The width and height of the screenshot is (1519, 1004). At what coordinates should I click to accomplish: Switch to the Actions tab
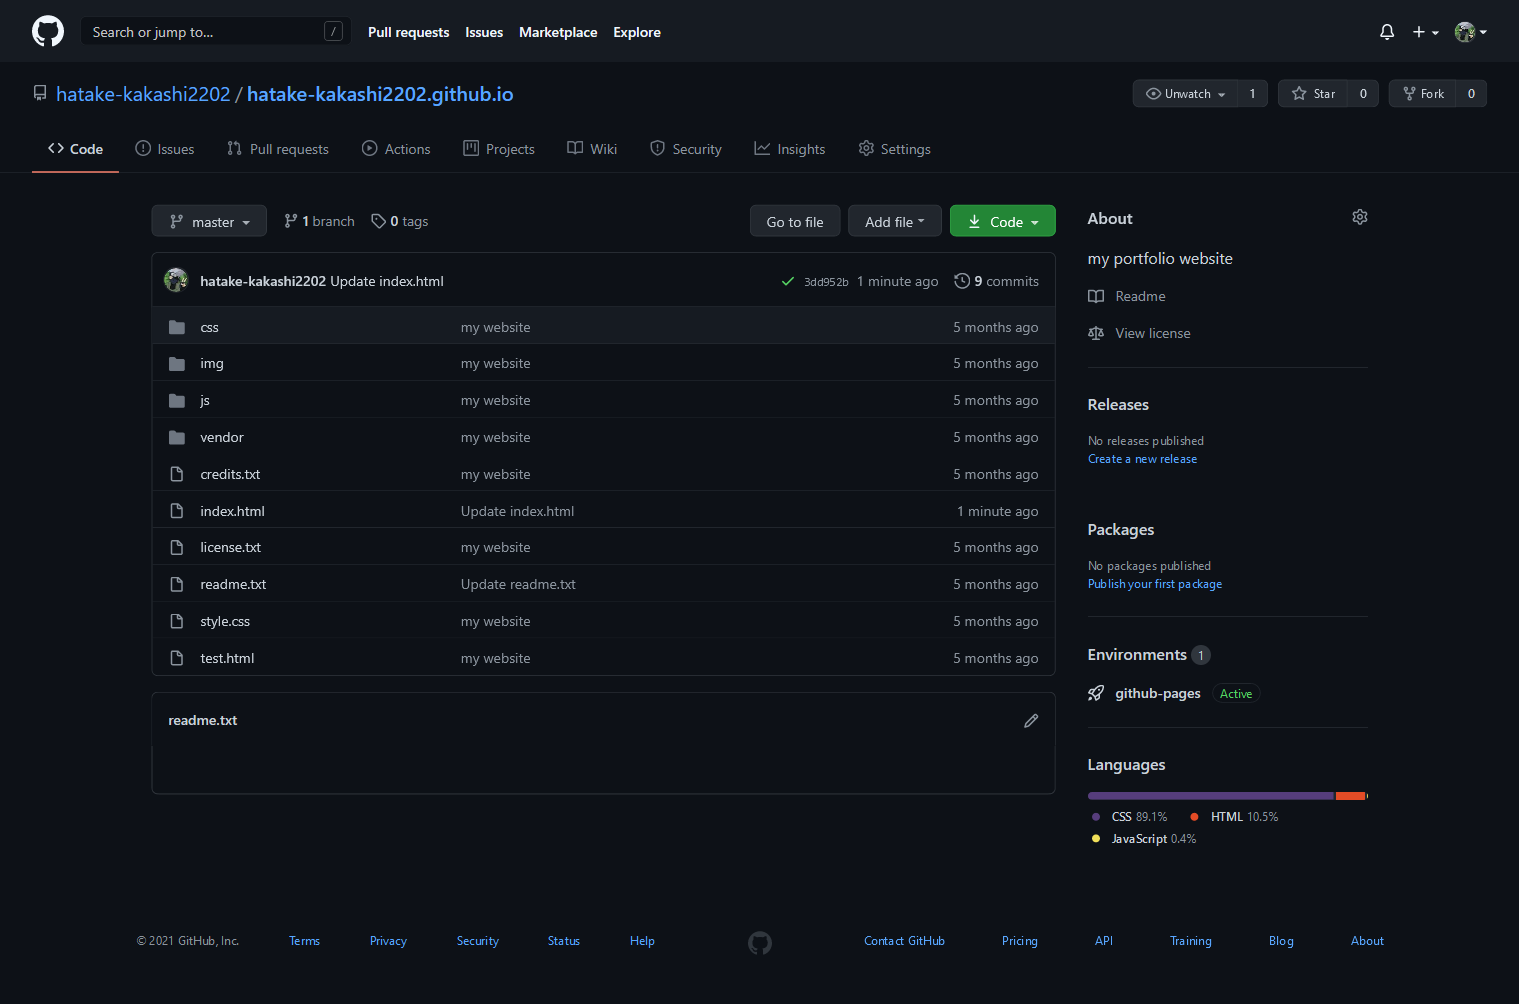coord(396,149)
